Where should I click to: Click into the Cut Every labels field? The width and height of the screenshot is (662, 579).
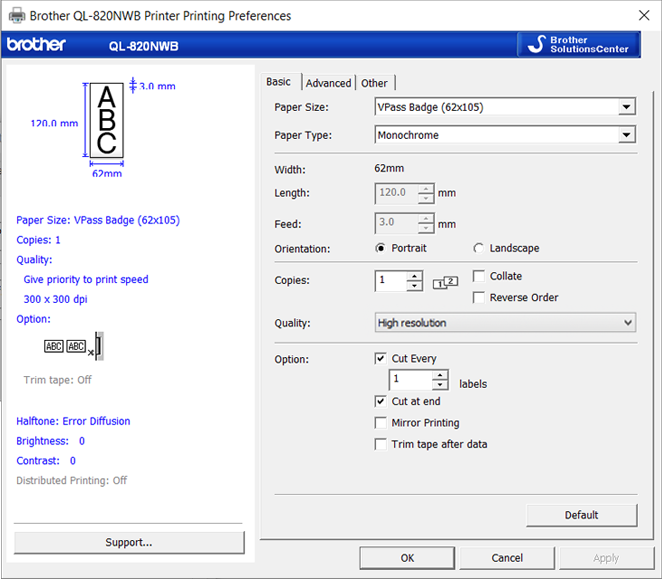[411, 379]
